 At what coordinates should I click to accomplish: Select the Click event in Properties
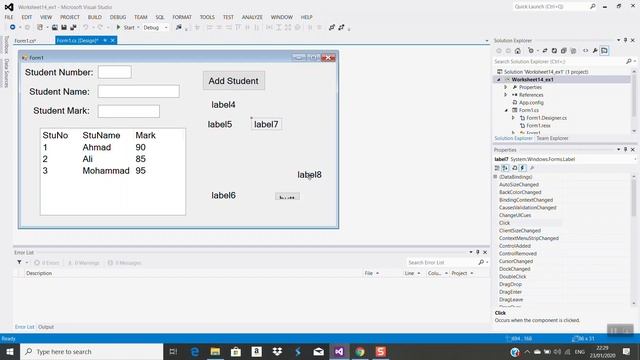pos(504,223)
